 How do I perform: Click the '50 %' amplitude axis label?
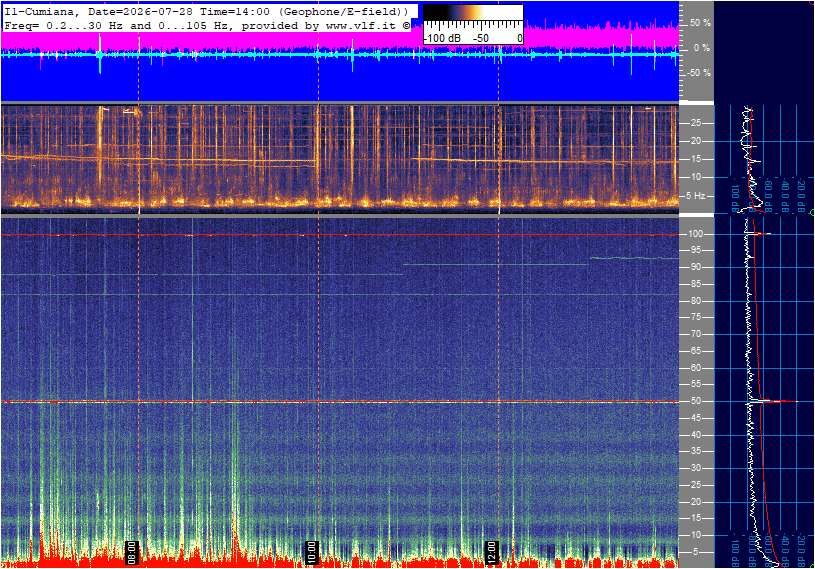(700, 23)
